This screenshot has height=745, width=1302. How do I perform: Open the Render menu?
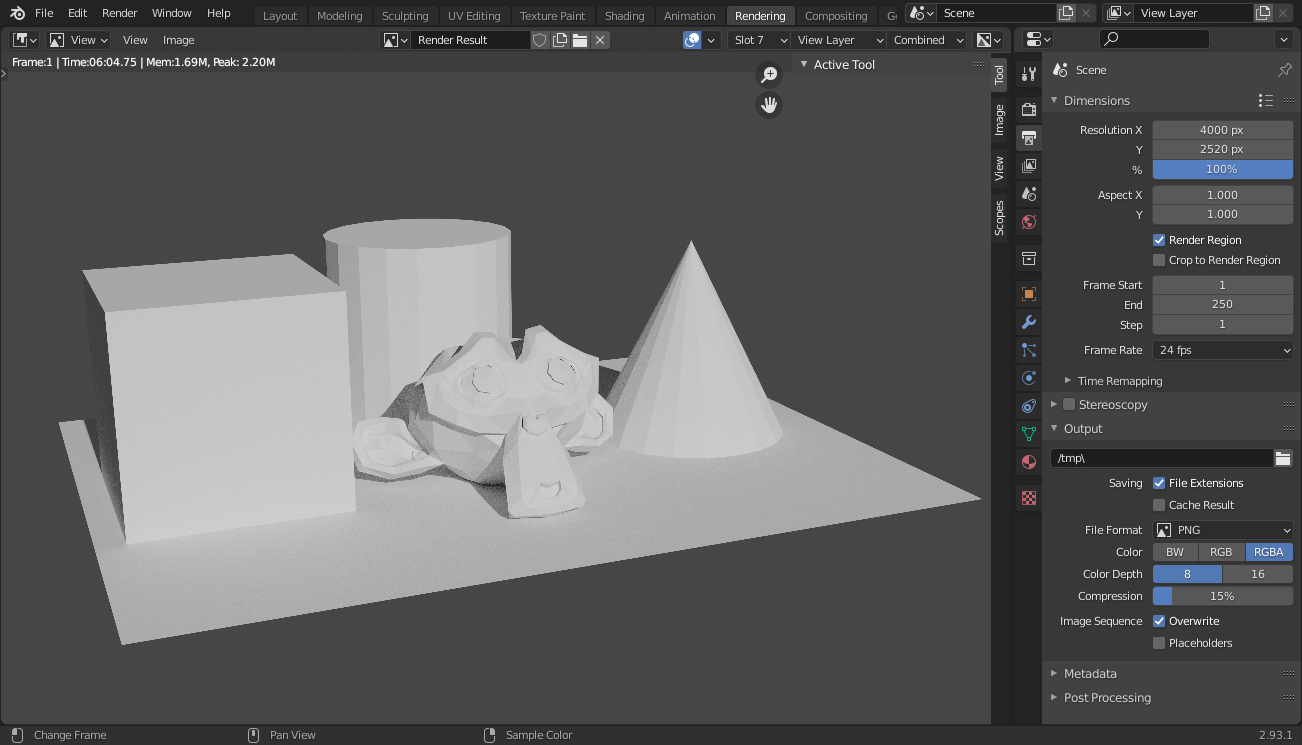pyautogui.click(x=120, y=13)
